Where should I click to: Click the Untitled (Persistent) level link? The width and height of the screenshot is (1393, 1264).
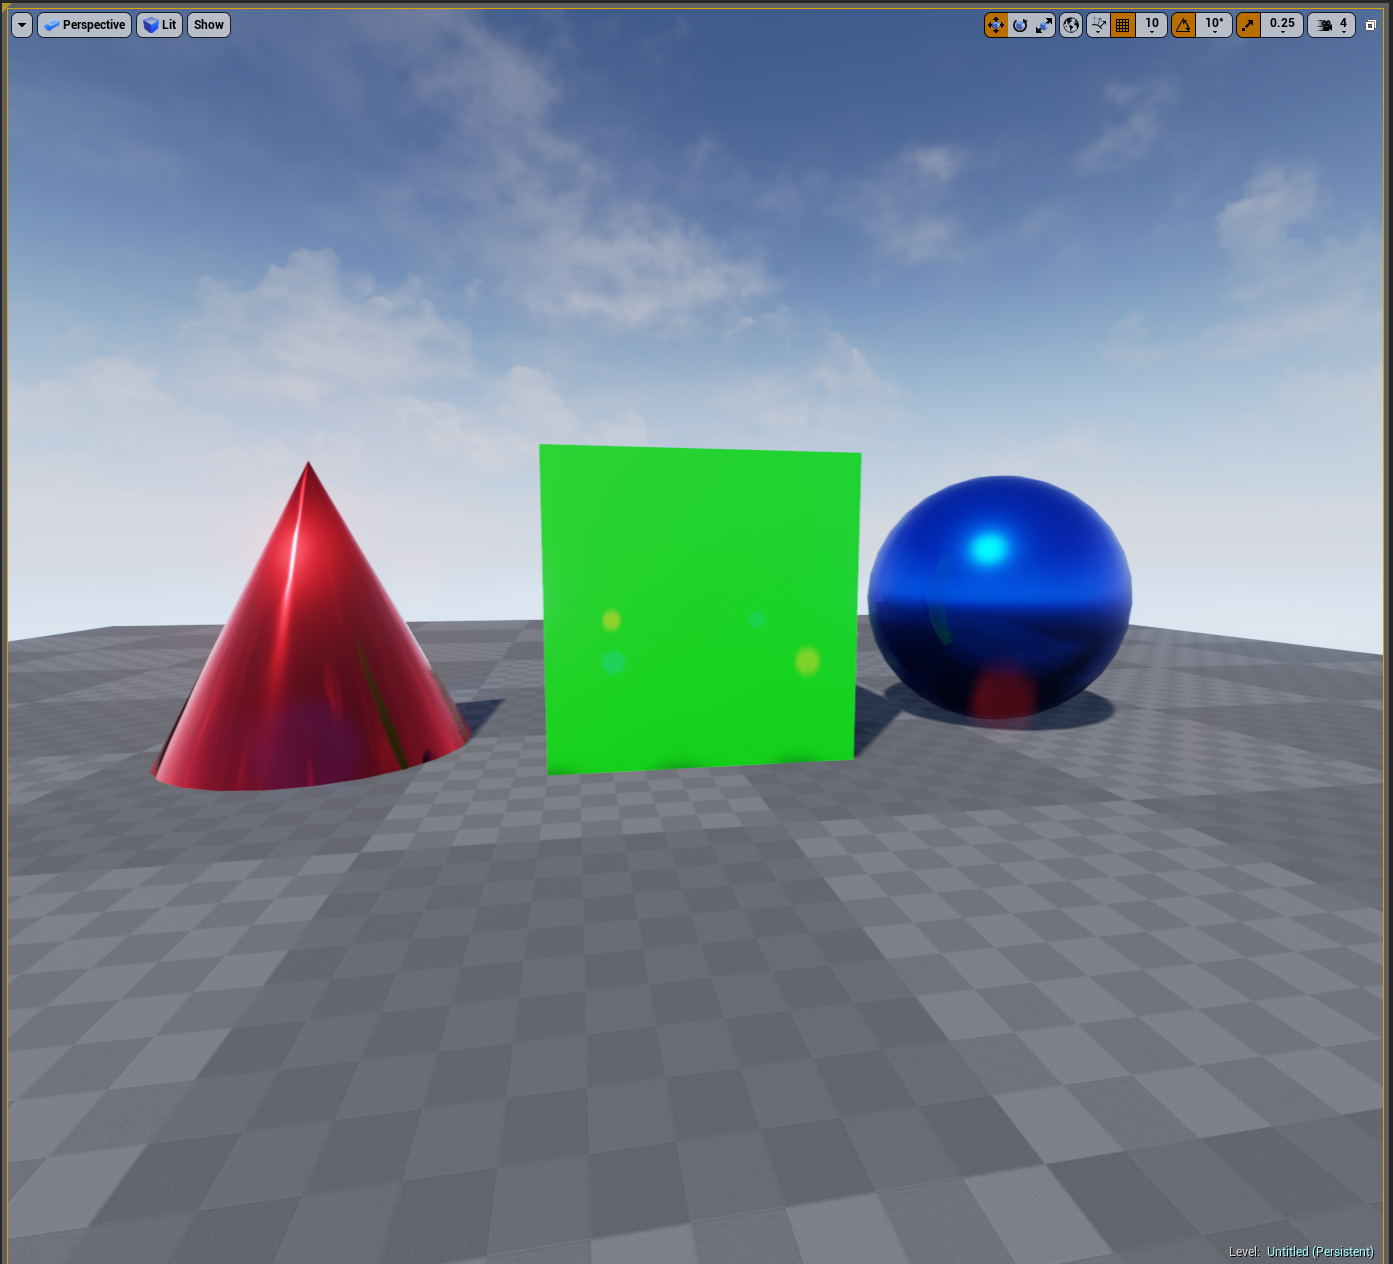1320,1252
